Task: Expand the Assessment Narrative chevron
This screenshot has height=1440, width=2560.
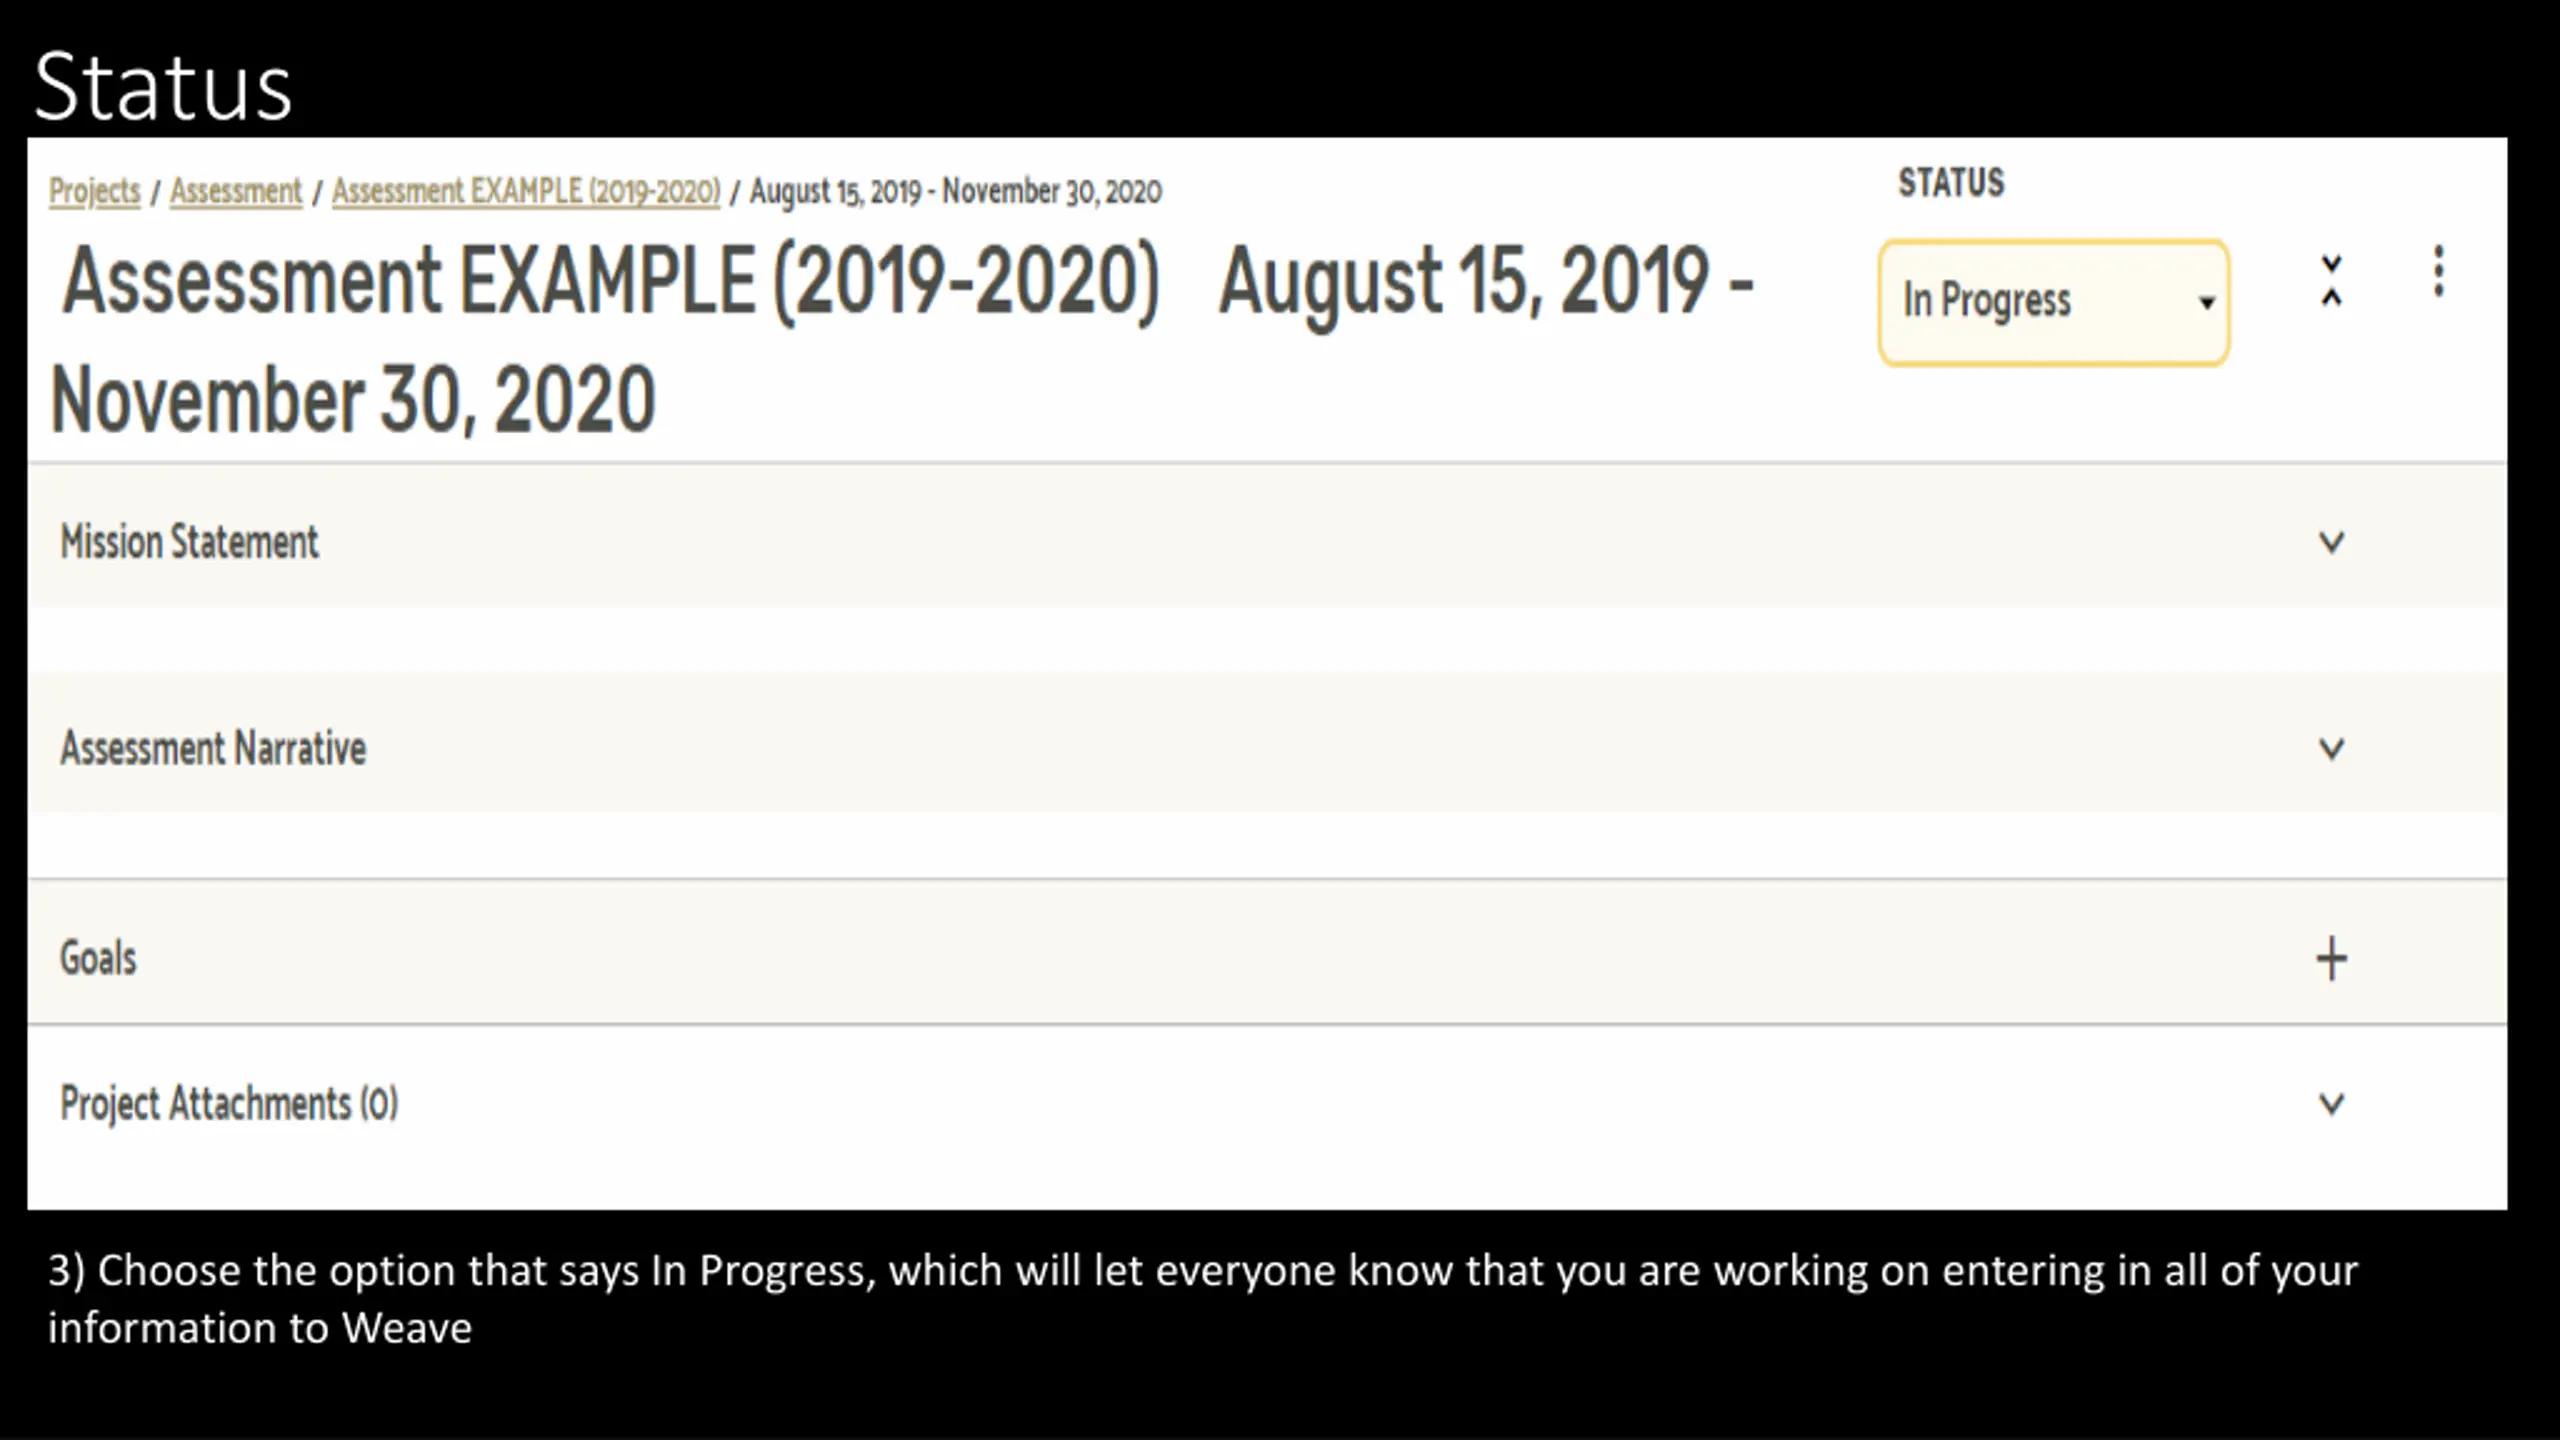Action: click(x=2331, y=748)
